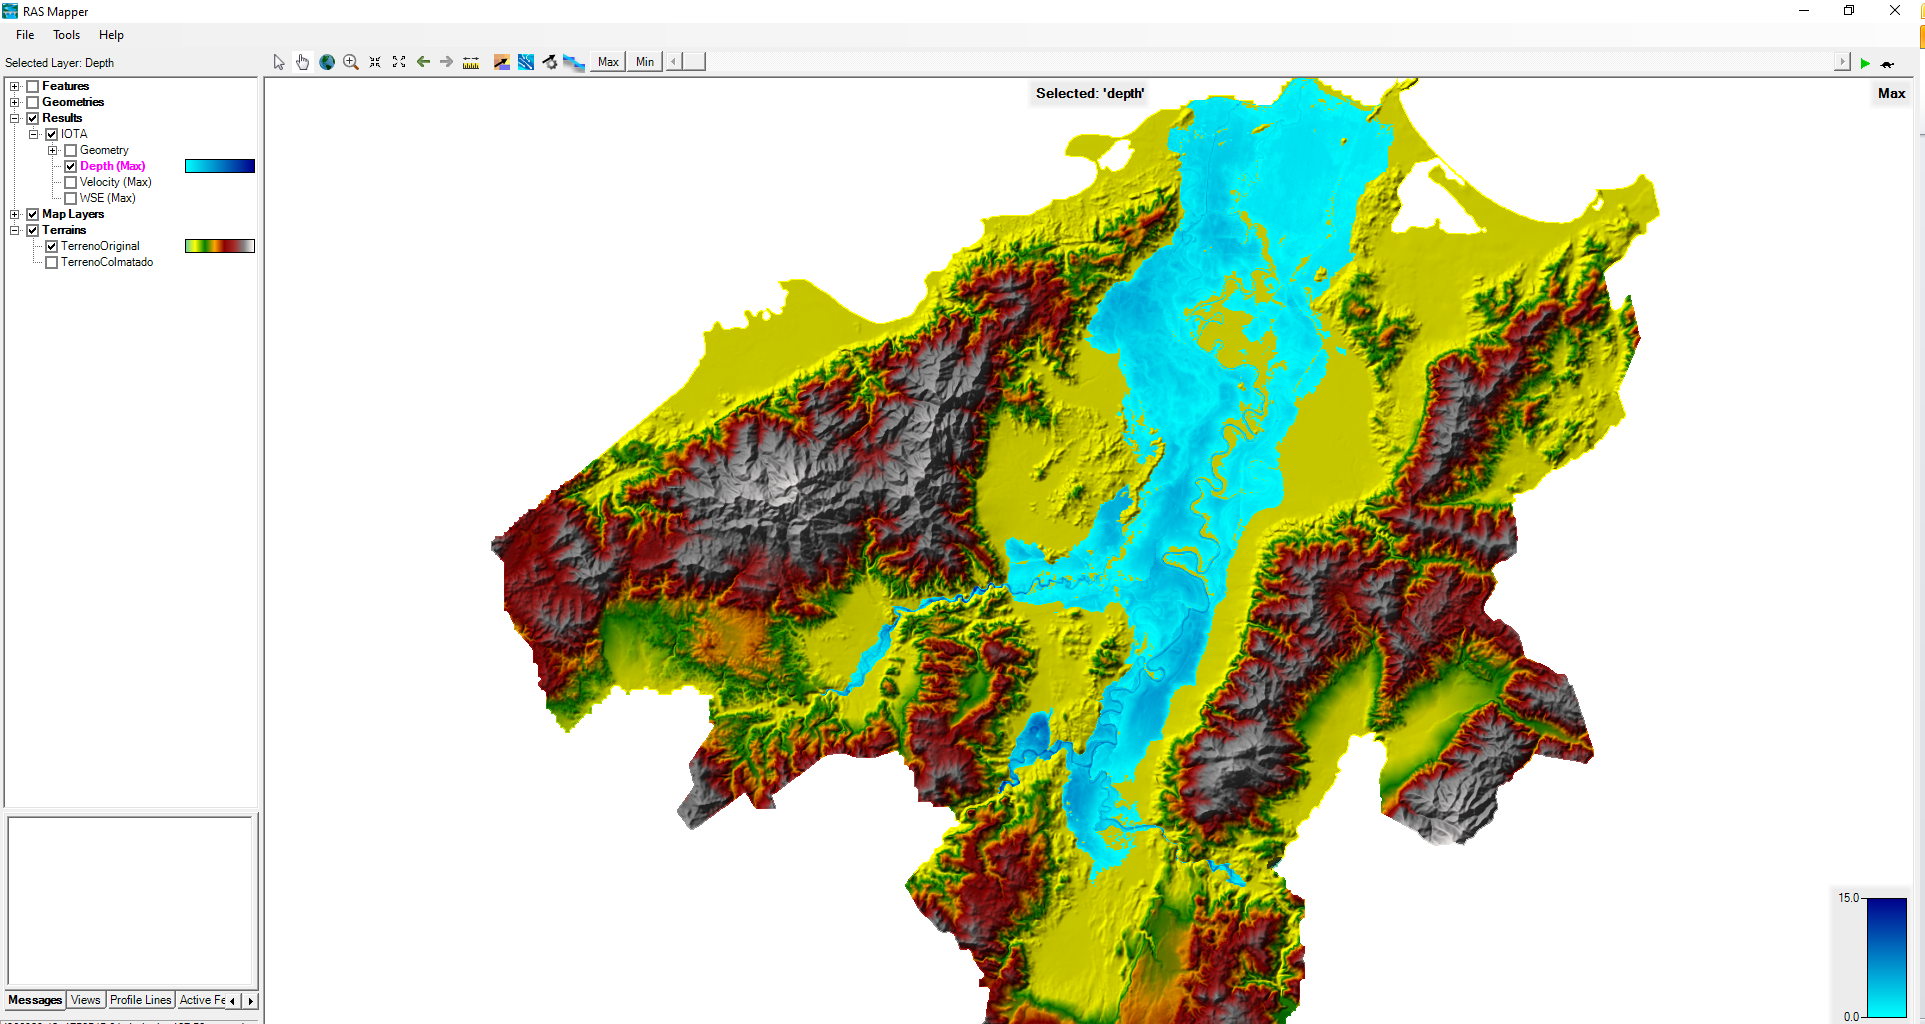Select the TerrenoOriginal layer name
1925x1024 pixels.
(x=100, y=246)
